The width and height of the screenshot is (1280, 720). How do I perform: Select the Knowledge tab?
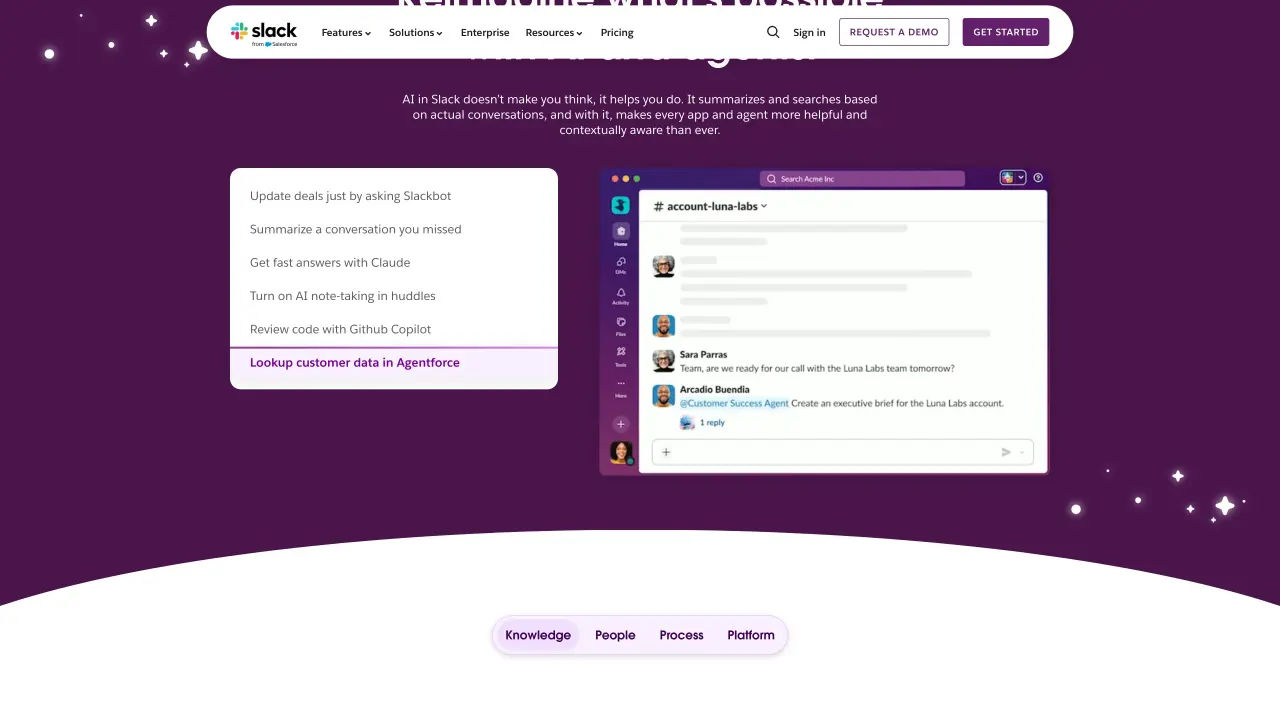(538, 635)
